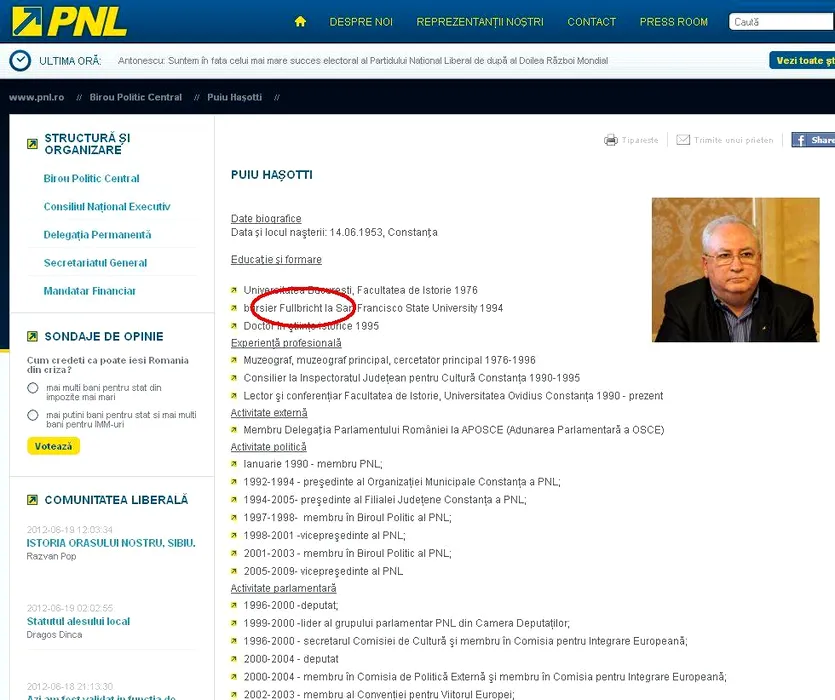Click arrow icon beside Sondaje de Opinie

[33, 337]
